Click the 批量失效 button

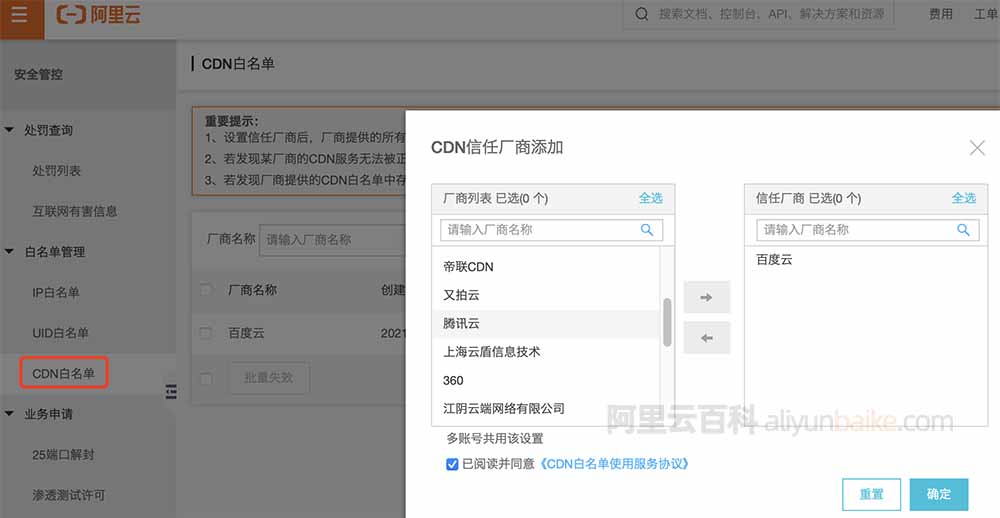click(x=268, y=378)
